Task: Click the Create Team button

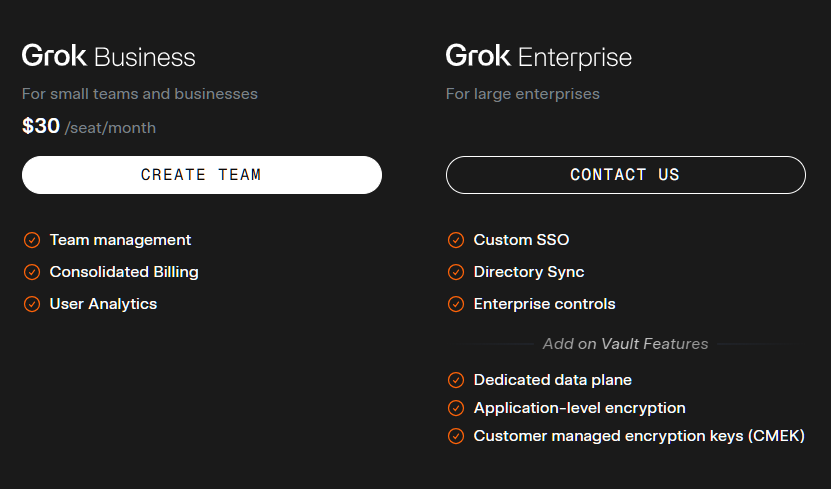Action: point(201,175)
